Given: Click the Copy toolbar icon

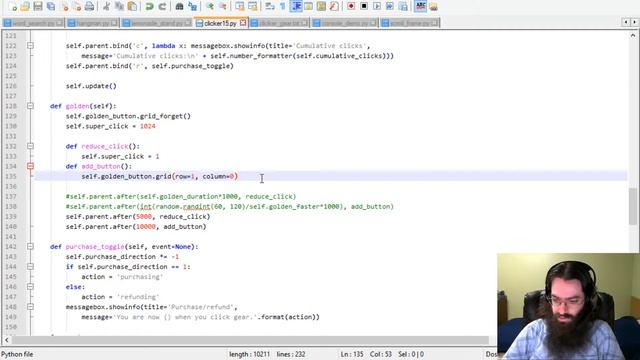Looking at the screenshot, I should pyautogui.click(x=119, y=6).
